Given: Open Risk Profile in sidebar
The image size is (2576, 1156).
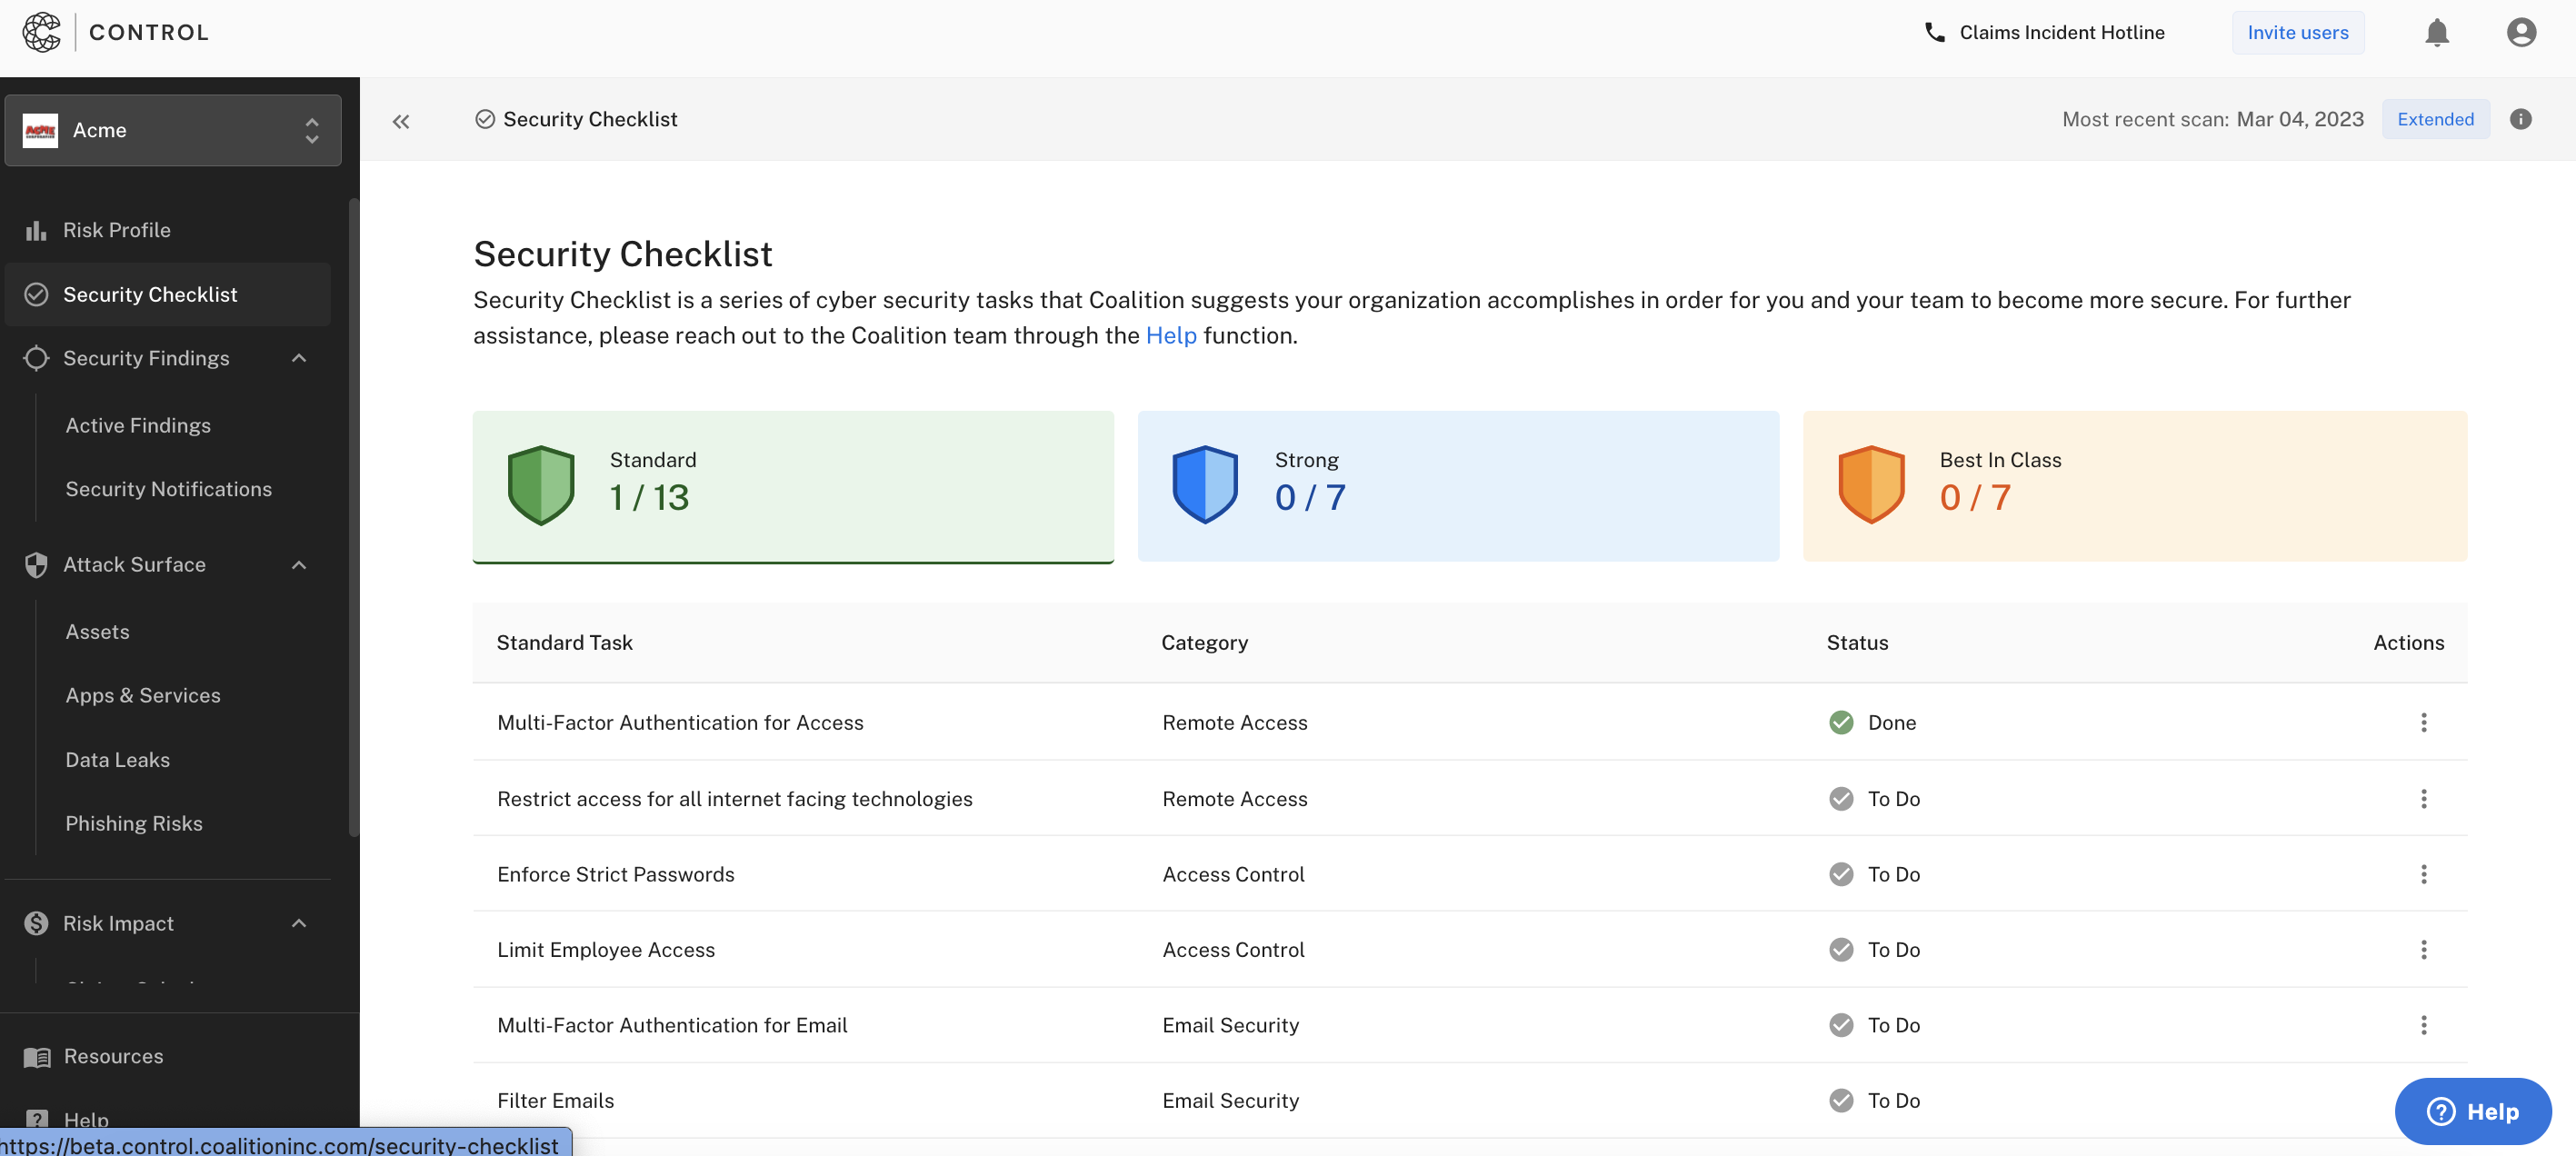Looking at the screenshot, I should [116, 230].
